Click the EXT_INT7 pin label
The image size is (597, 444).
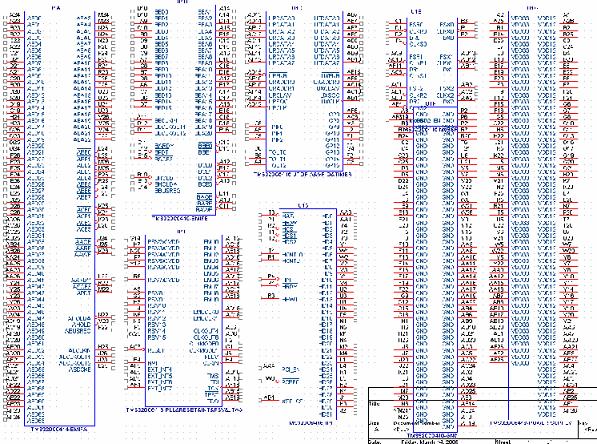click(x=159, y=388)
